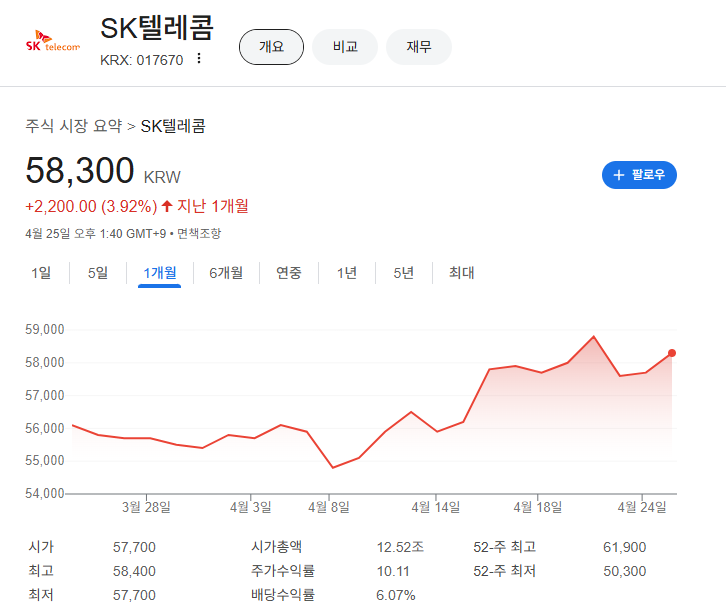Click the 3월 28일 axis label
The image size is (726, 609).
click(x=146, y=507)
